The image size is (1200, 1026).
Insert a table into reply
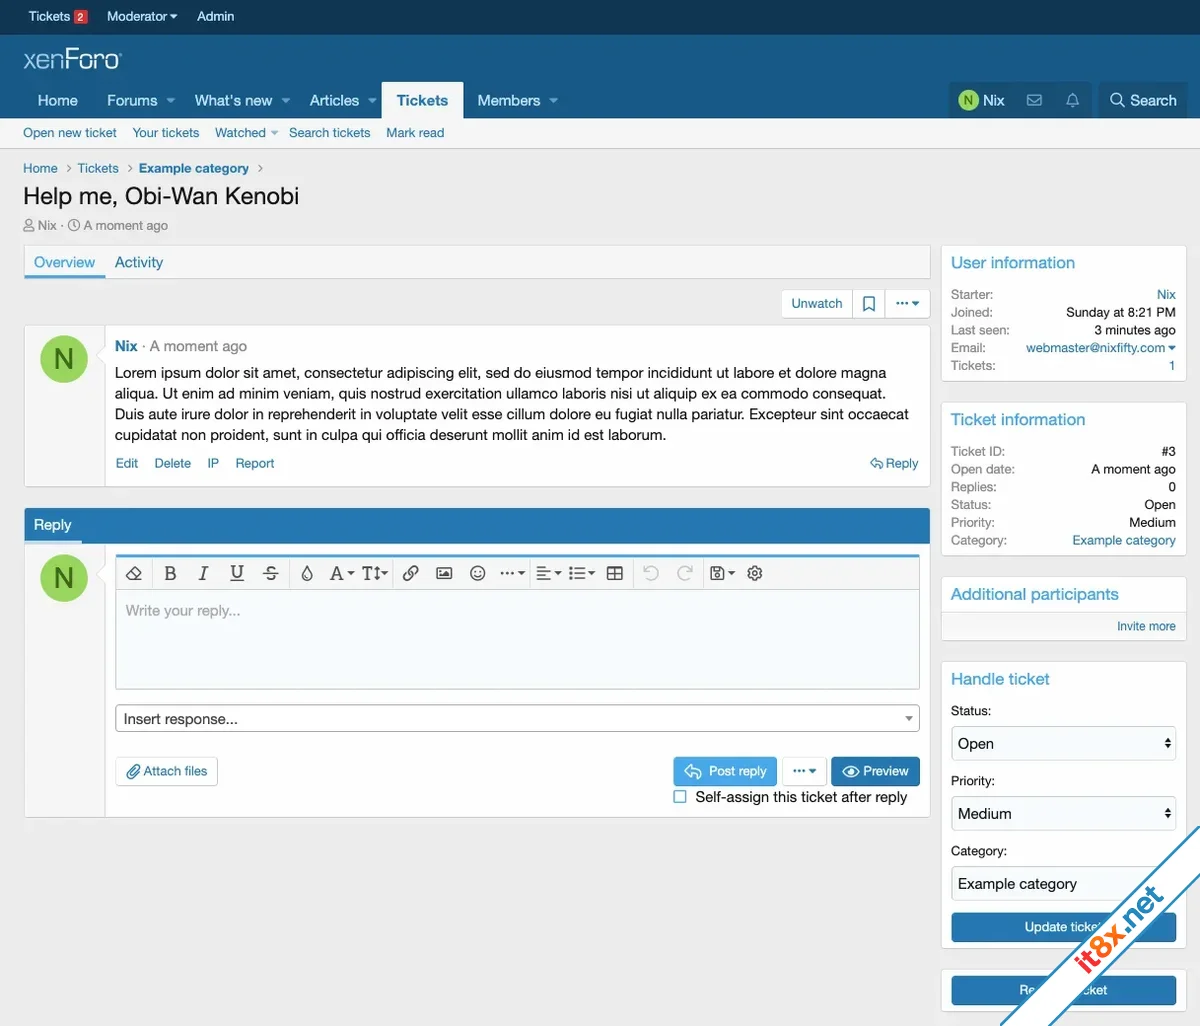(615, 573)
